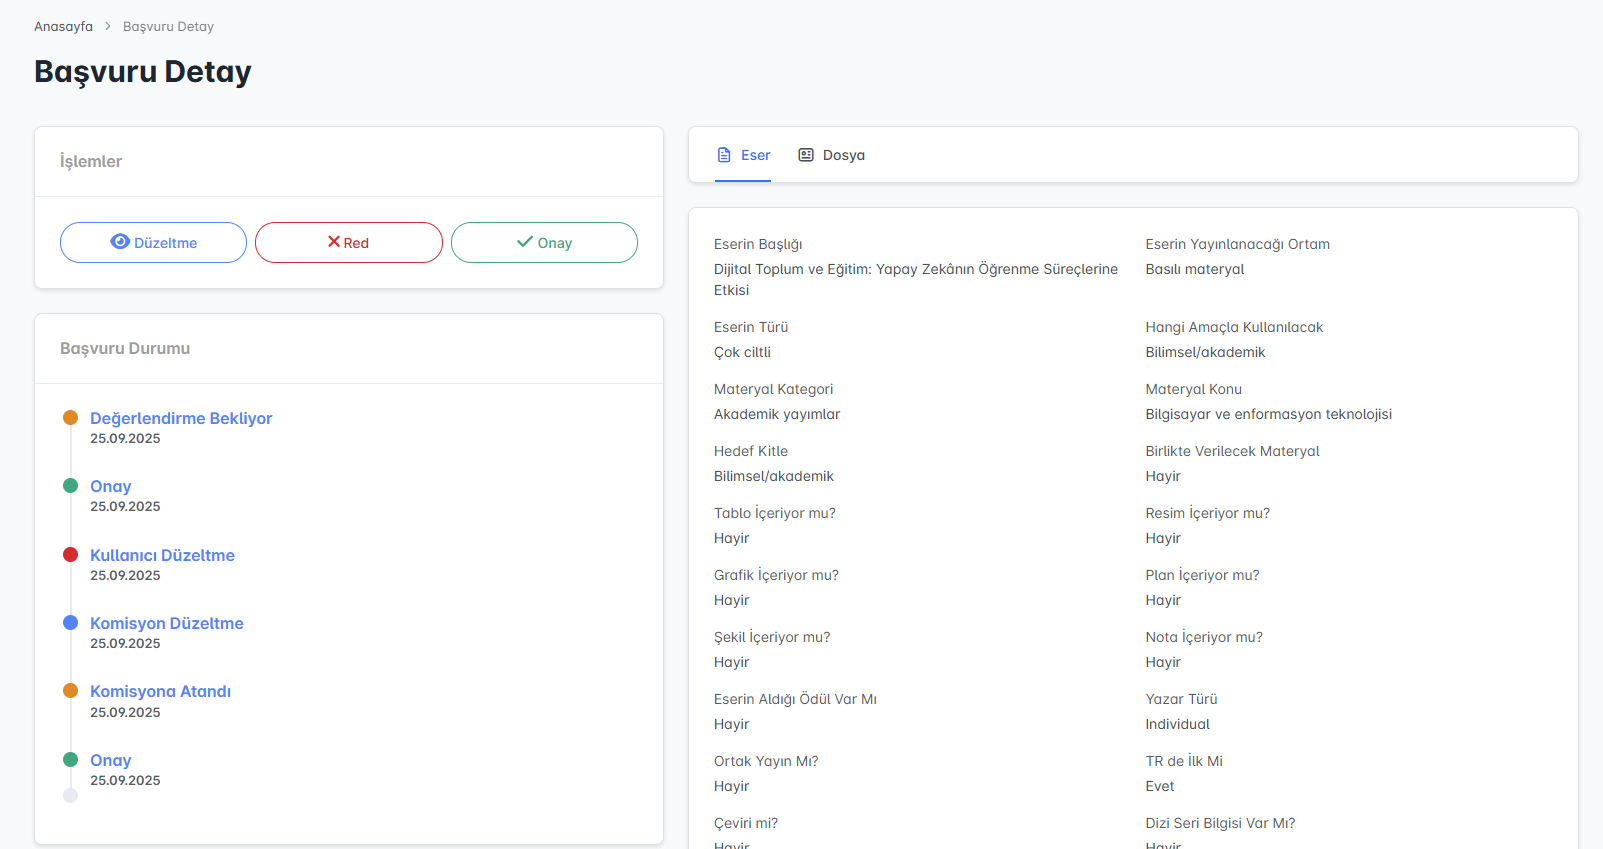Click the green checkmark icon on Onay button
1603x849 pixels.
[x=525, y=242]
